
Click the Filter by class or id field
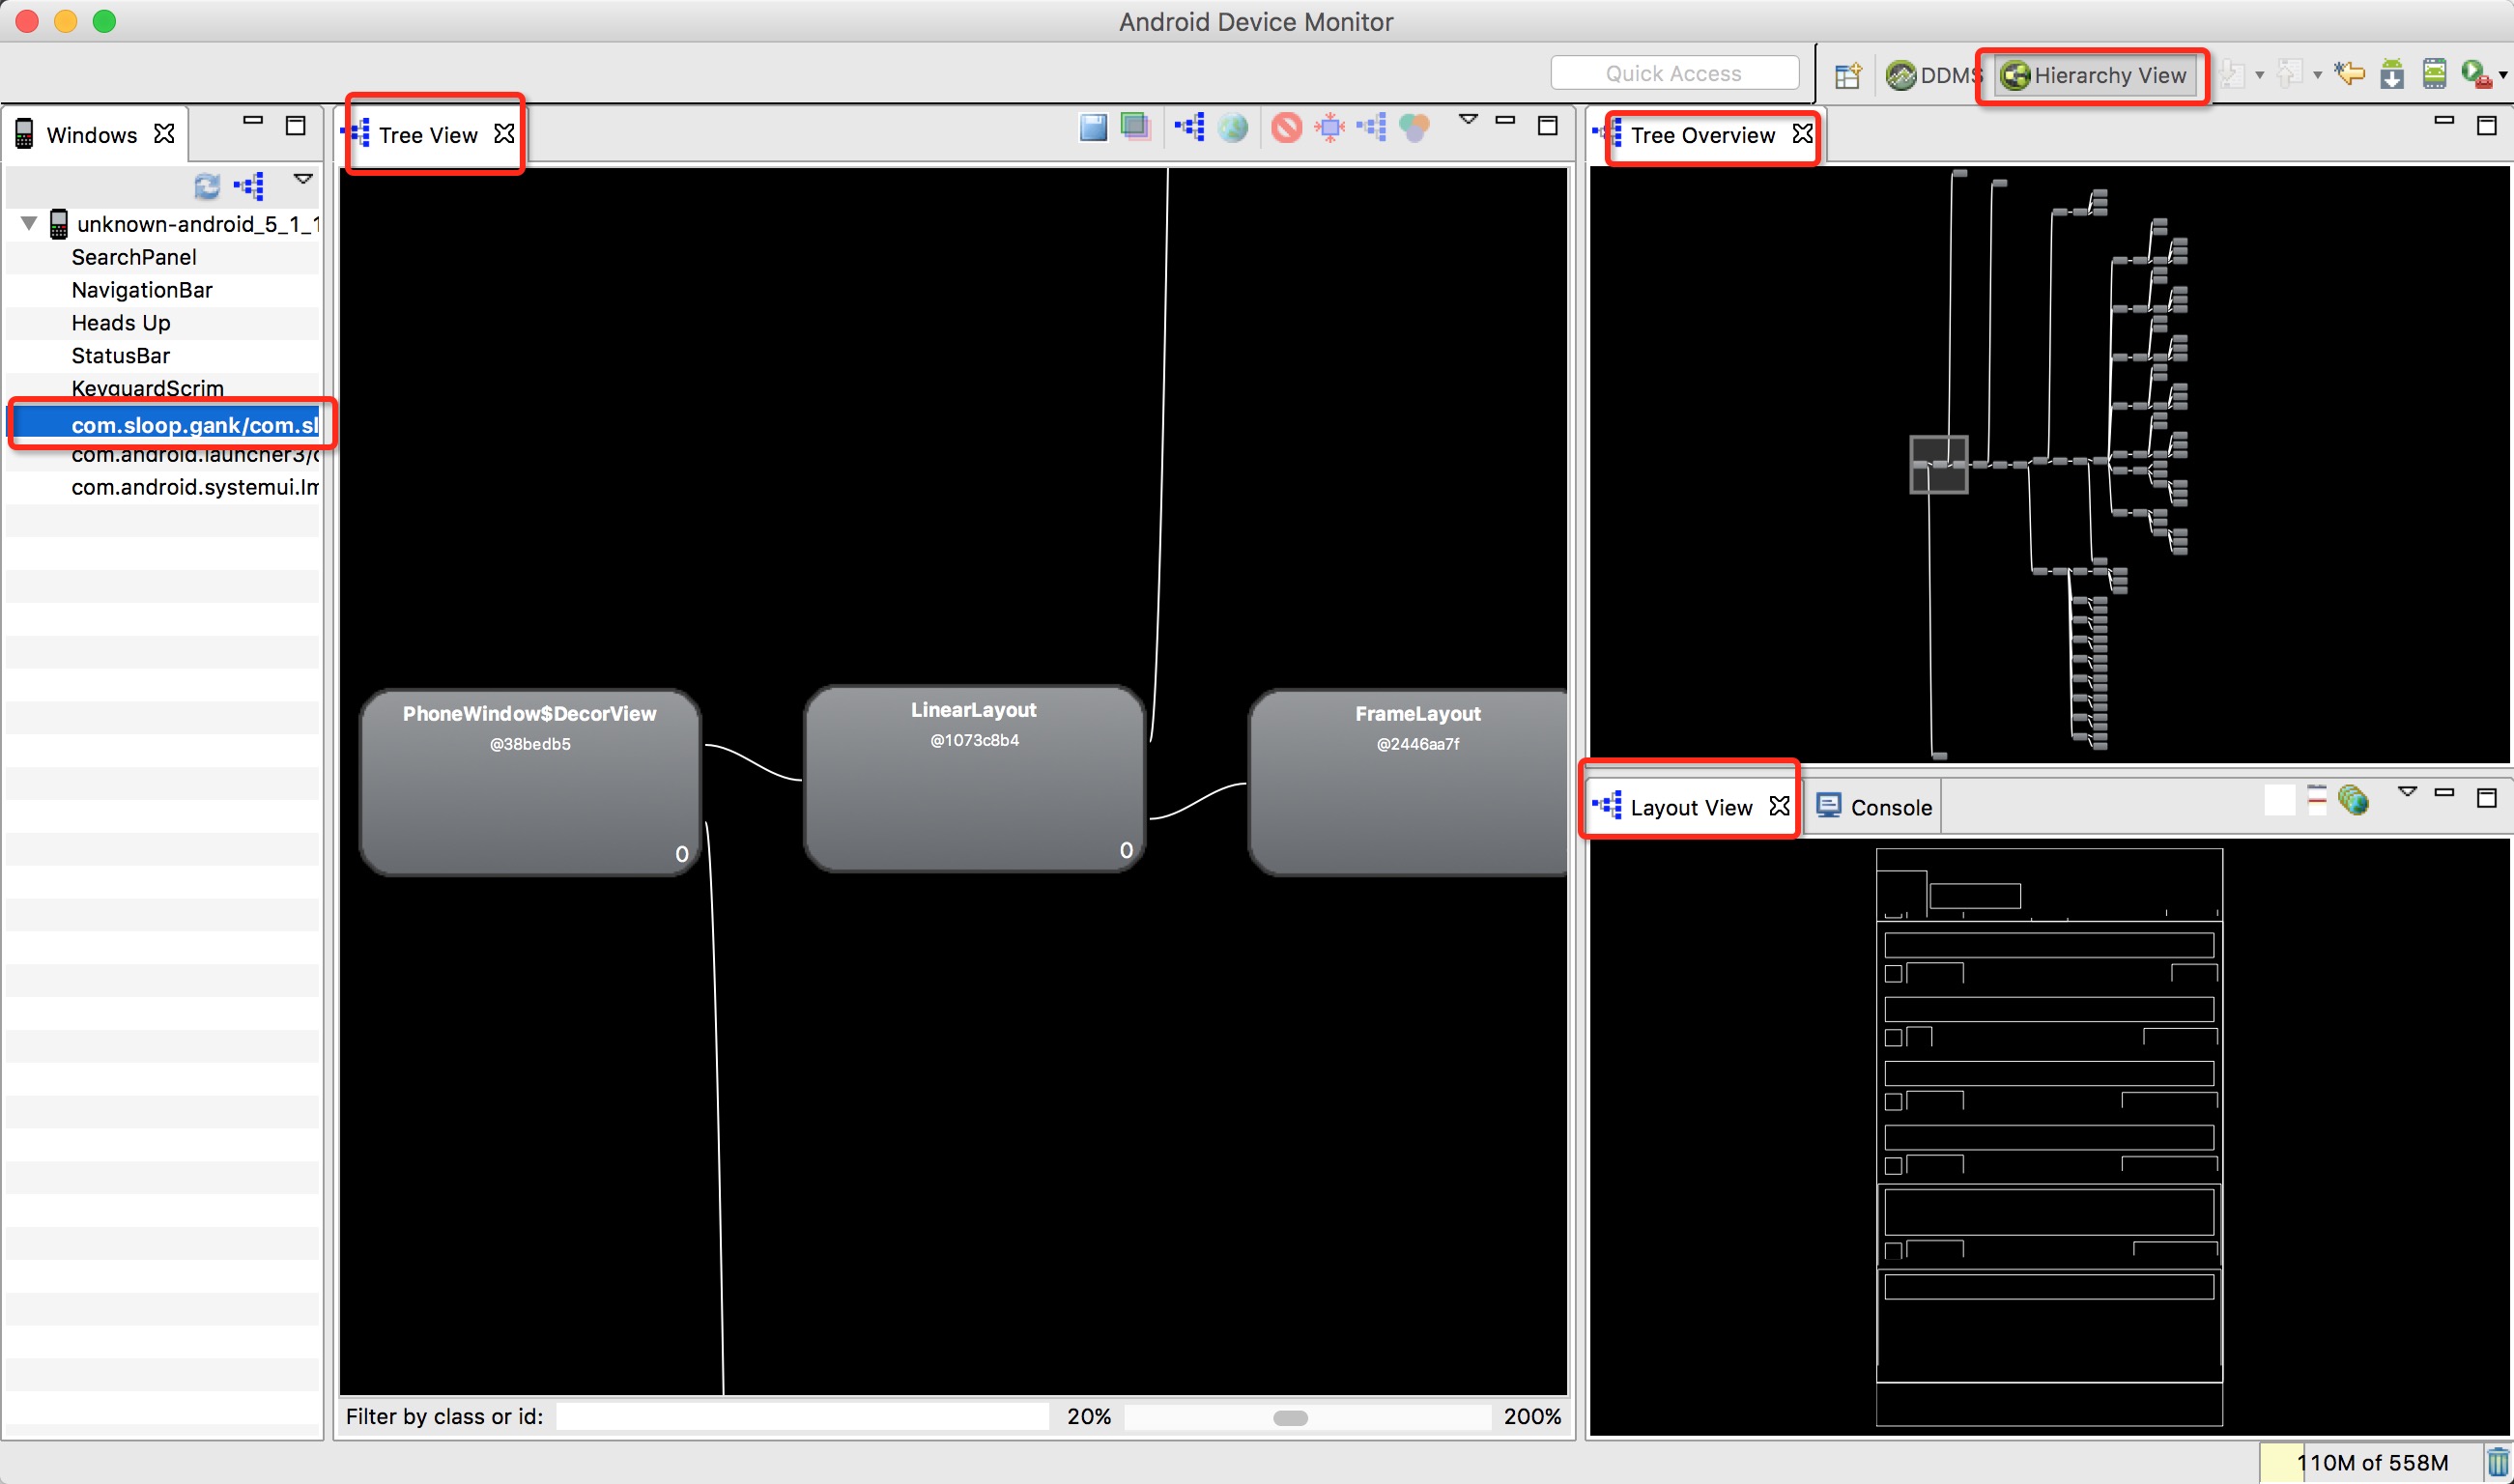802,1416
